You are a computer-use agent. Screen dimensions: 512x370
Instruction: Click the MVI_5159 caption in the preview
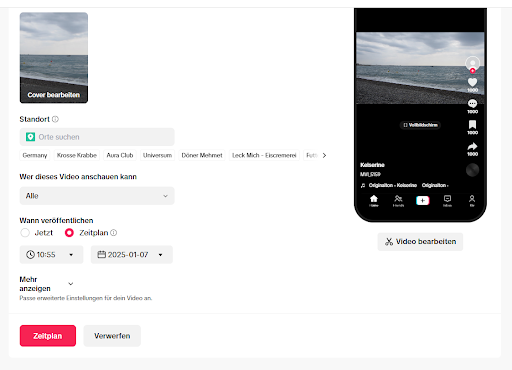tap(370, 174)
